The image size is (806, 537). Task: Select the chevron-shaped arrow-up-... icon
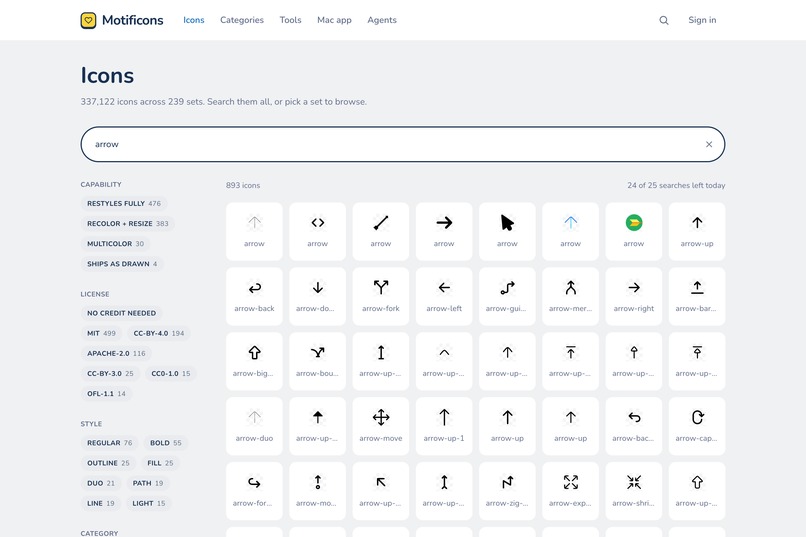click(444, 361)
